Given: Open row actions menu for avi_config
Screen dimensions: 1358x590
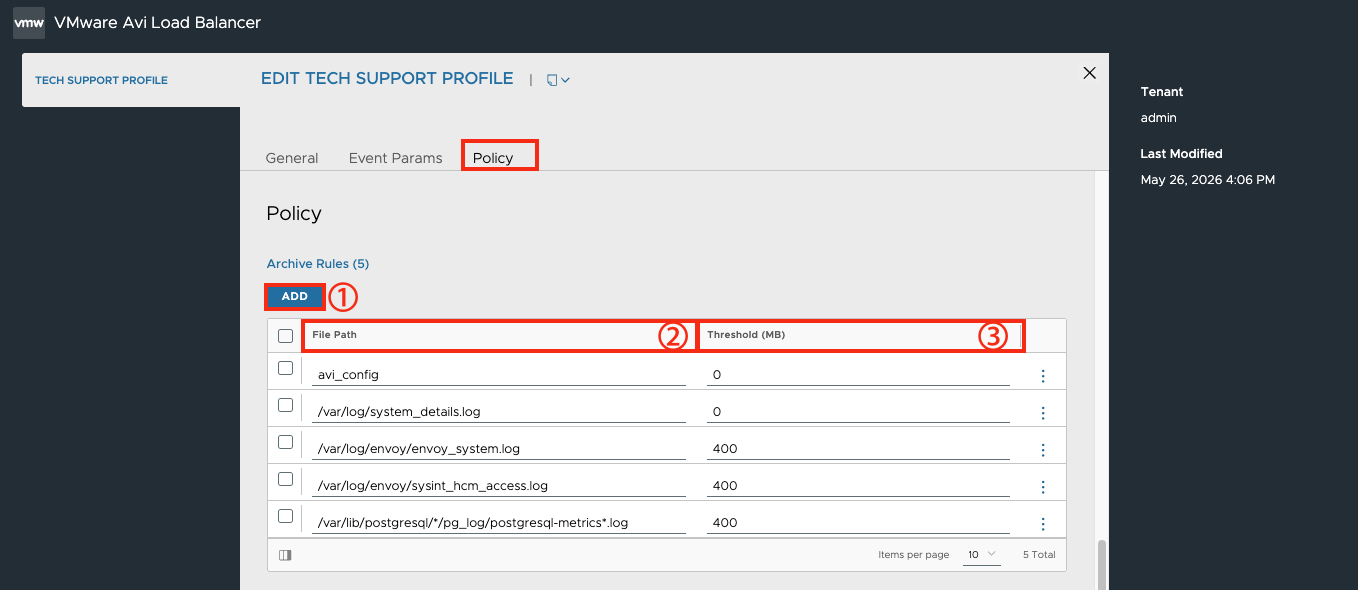Looking at the screenshot, I should point(1043,376).
